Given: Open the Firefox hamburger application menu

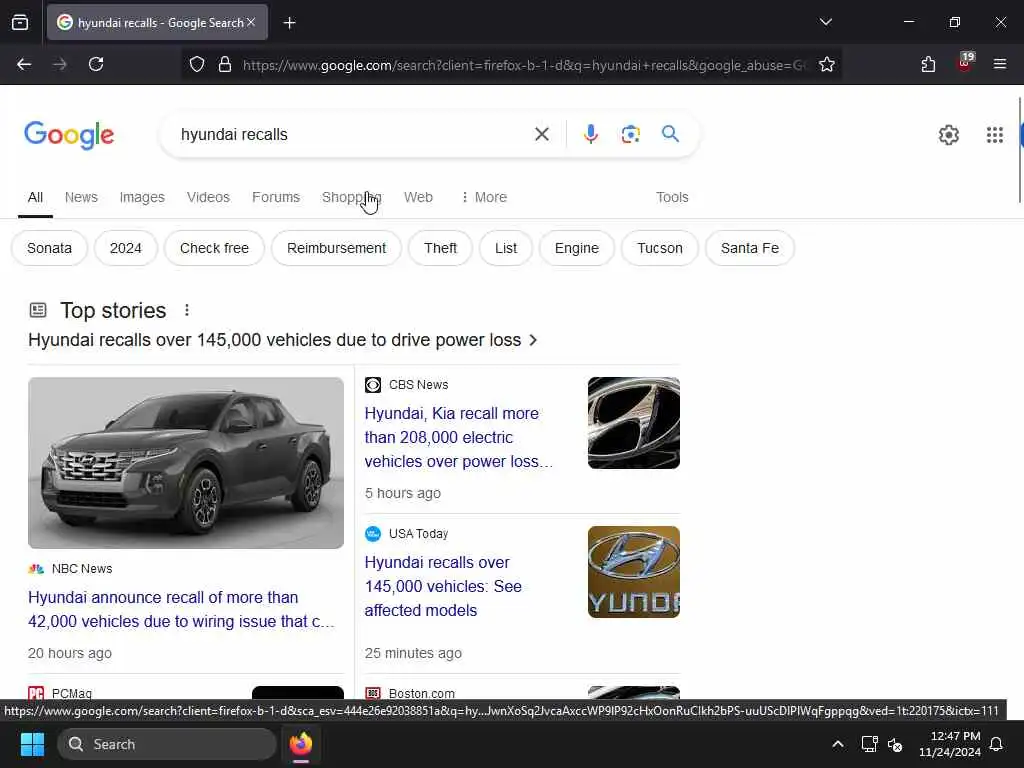Looking at the screenshot, I should tap(1000, 64).
